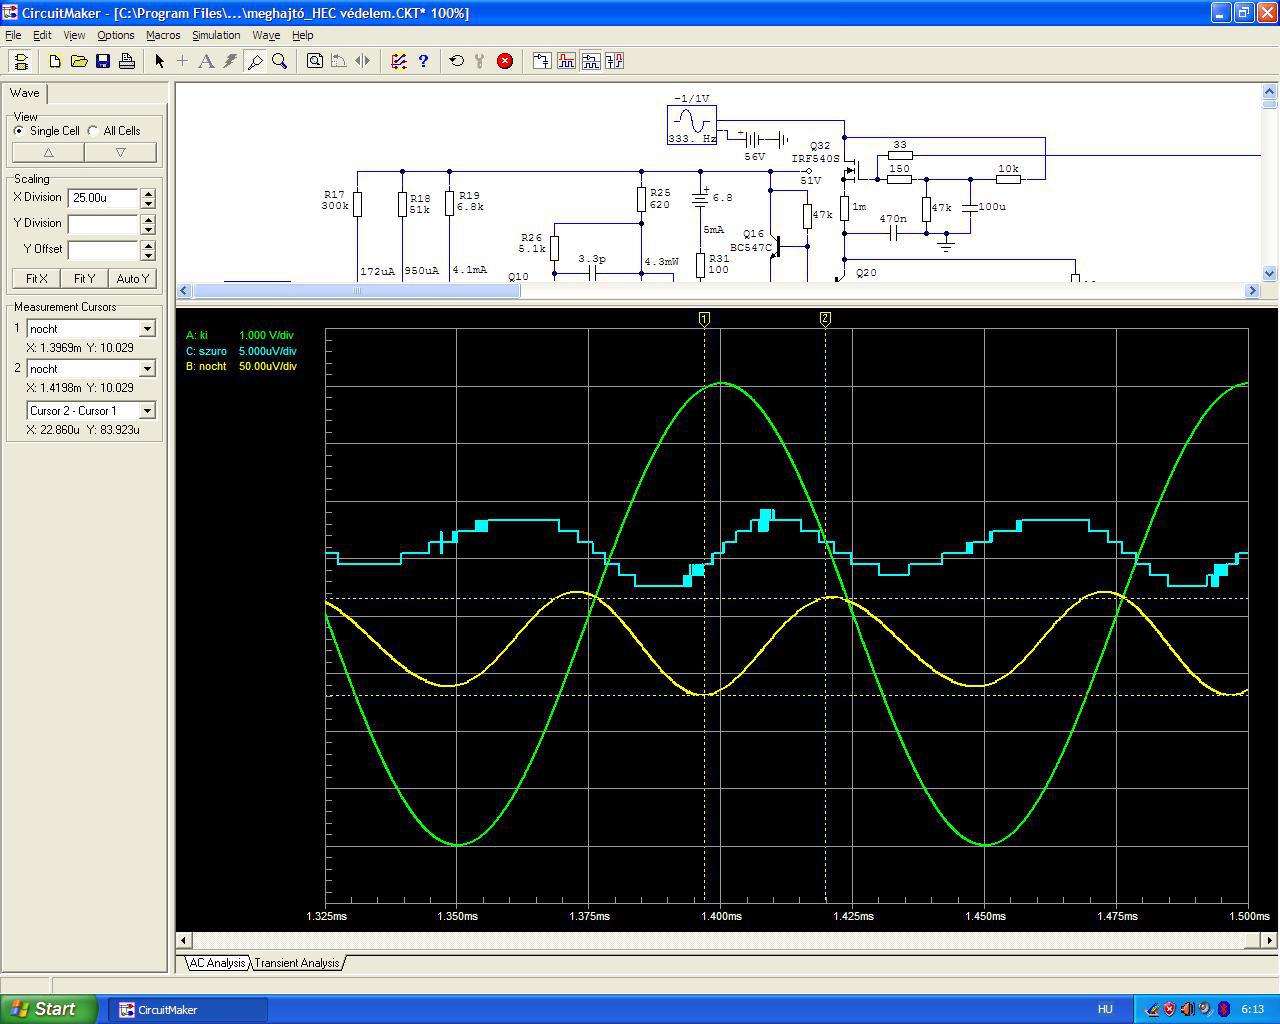1280x1024 pixels.
Task: Open the Wave menu
Action: [266, 35]
